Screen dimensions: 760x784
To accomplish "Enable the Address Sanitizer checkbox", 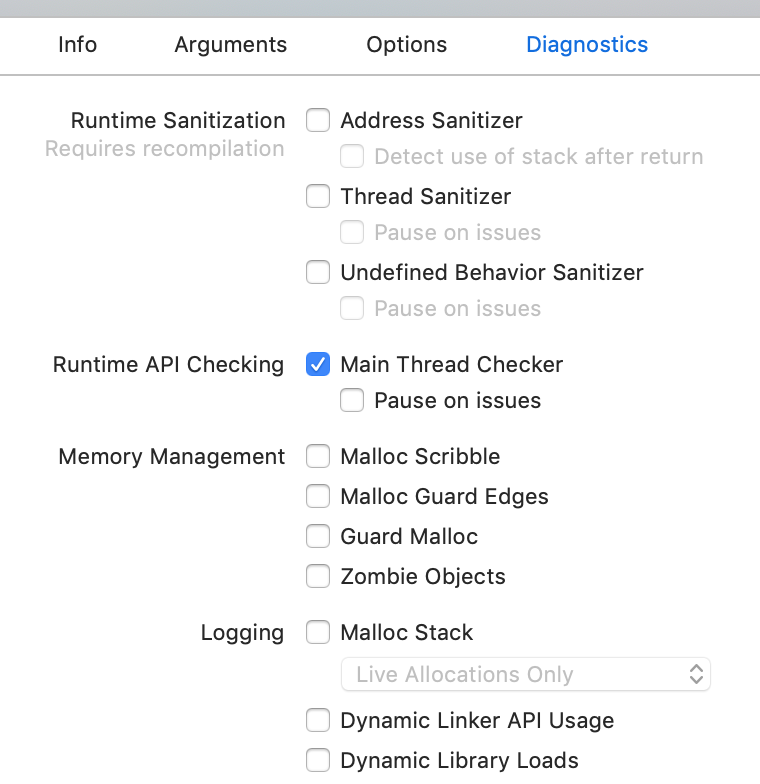I will click(318, 120).
